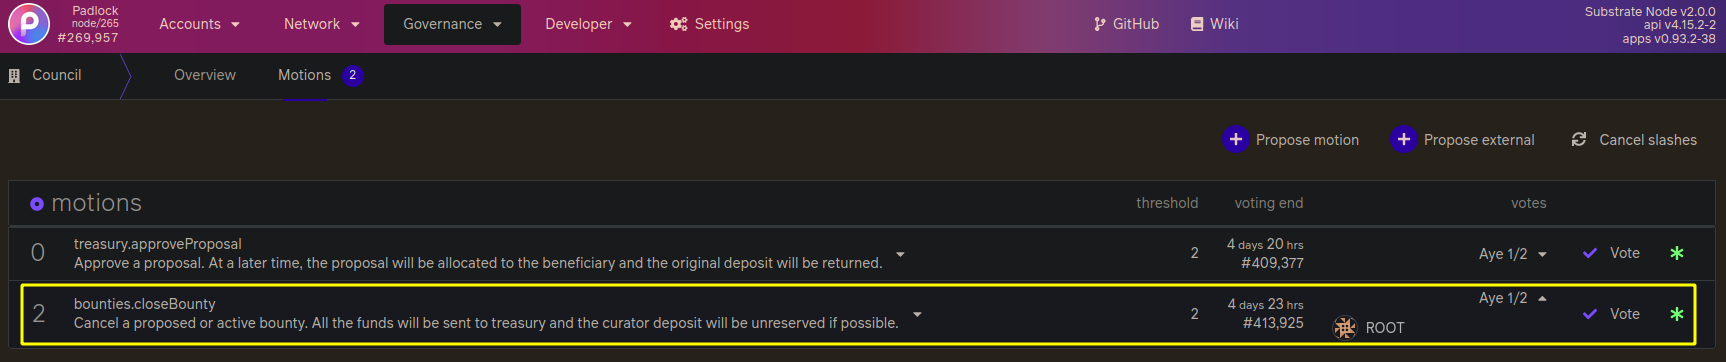Expand treasury.approveProposal details arrow
Viewport: 1726px width, 362px height.
pos(900,254)
